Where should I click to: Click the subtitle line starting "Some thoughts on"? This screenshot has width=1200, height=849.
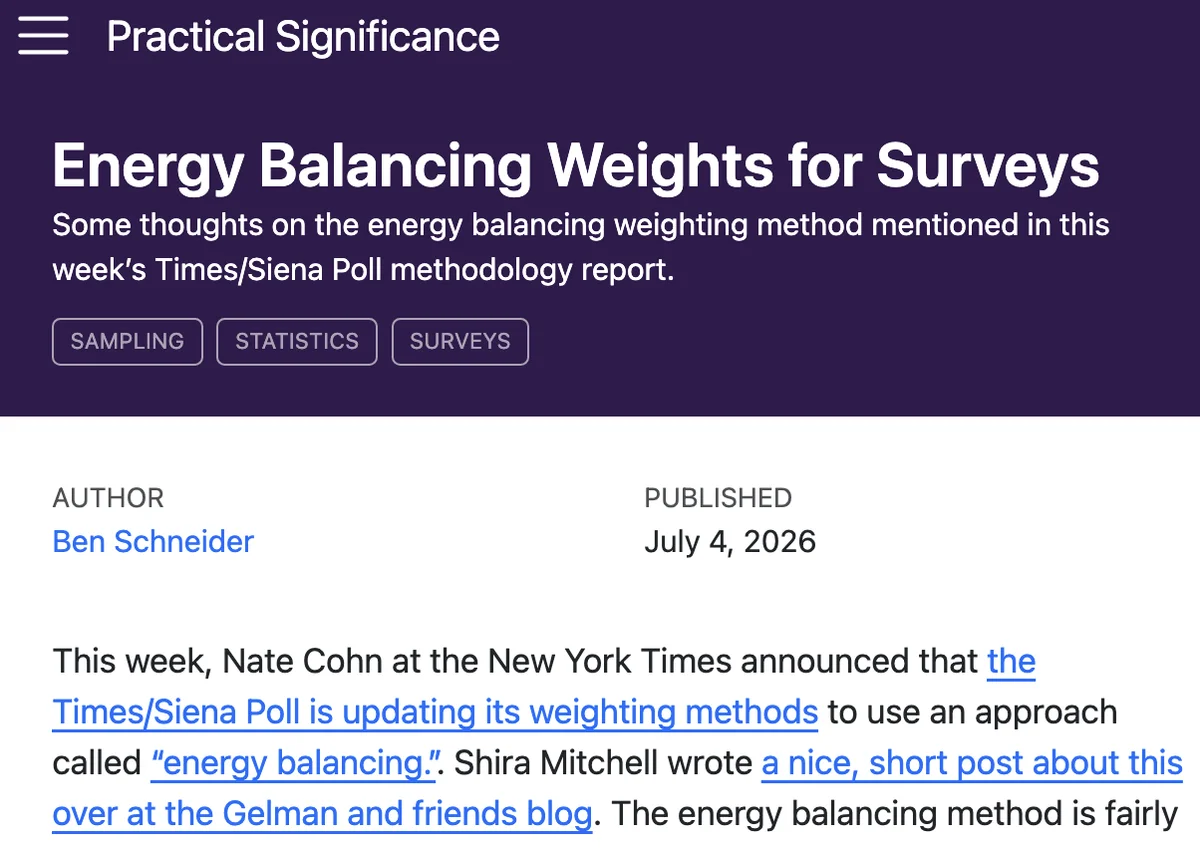coord(581,224)
